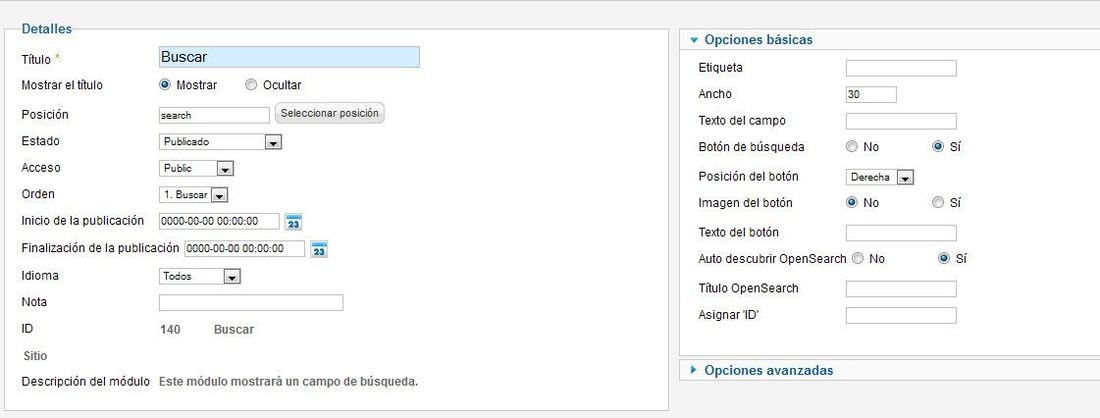Click the Título field containing Buscar

coord(290,57)
